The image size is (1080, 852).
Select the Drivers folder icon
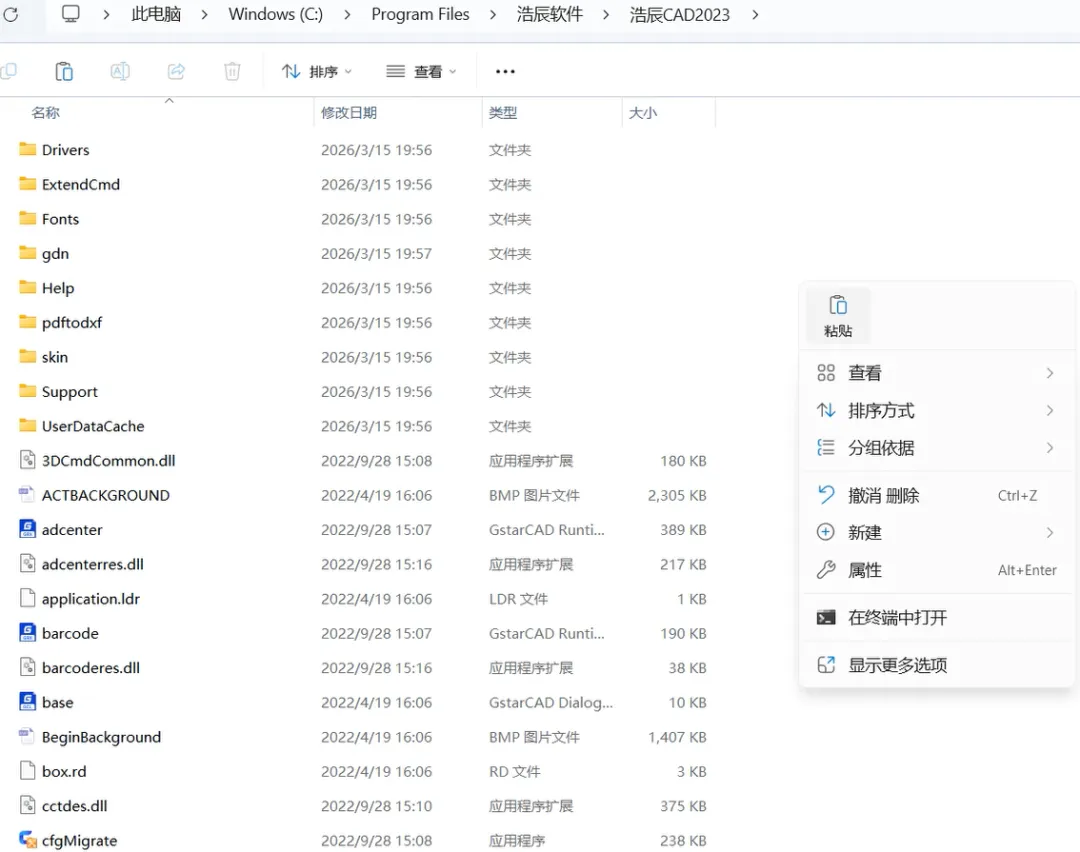point(28,149)
